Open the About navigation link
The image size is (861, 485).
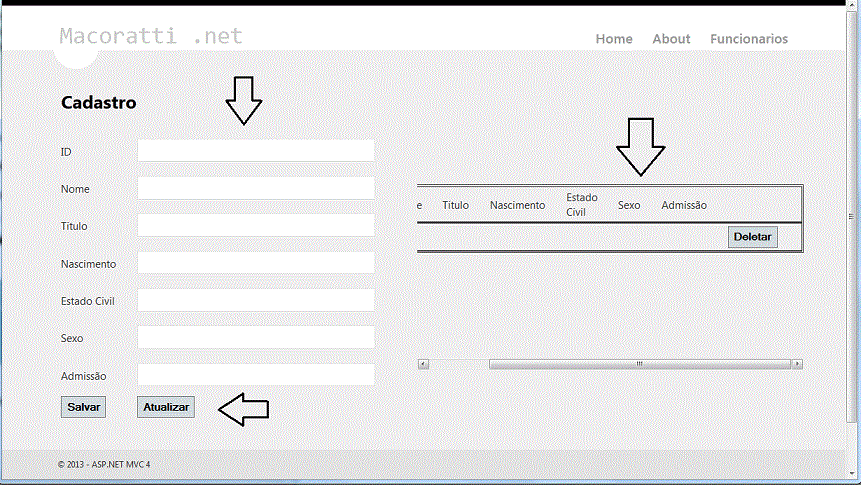671,39
